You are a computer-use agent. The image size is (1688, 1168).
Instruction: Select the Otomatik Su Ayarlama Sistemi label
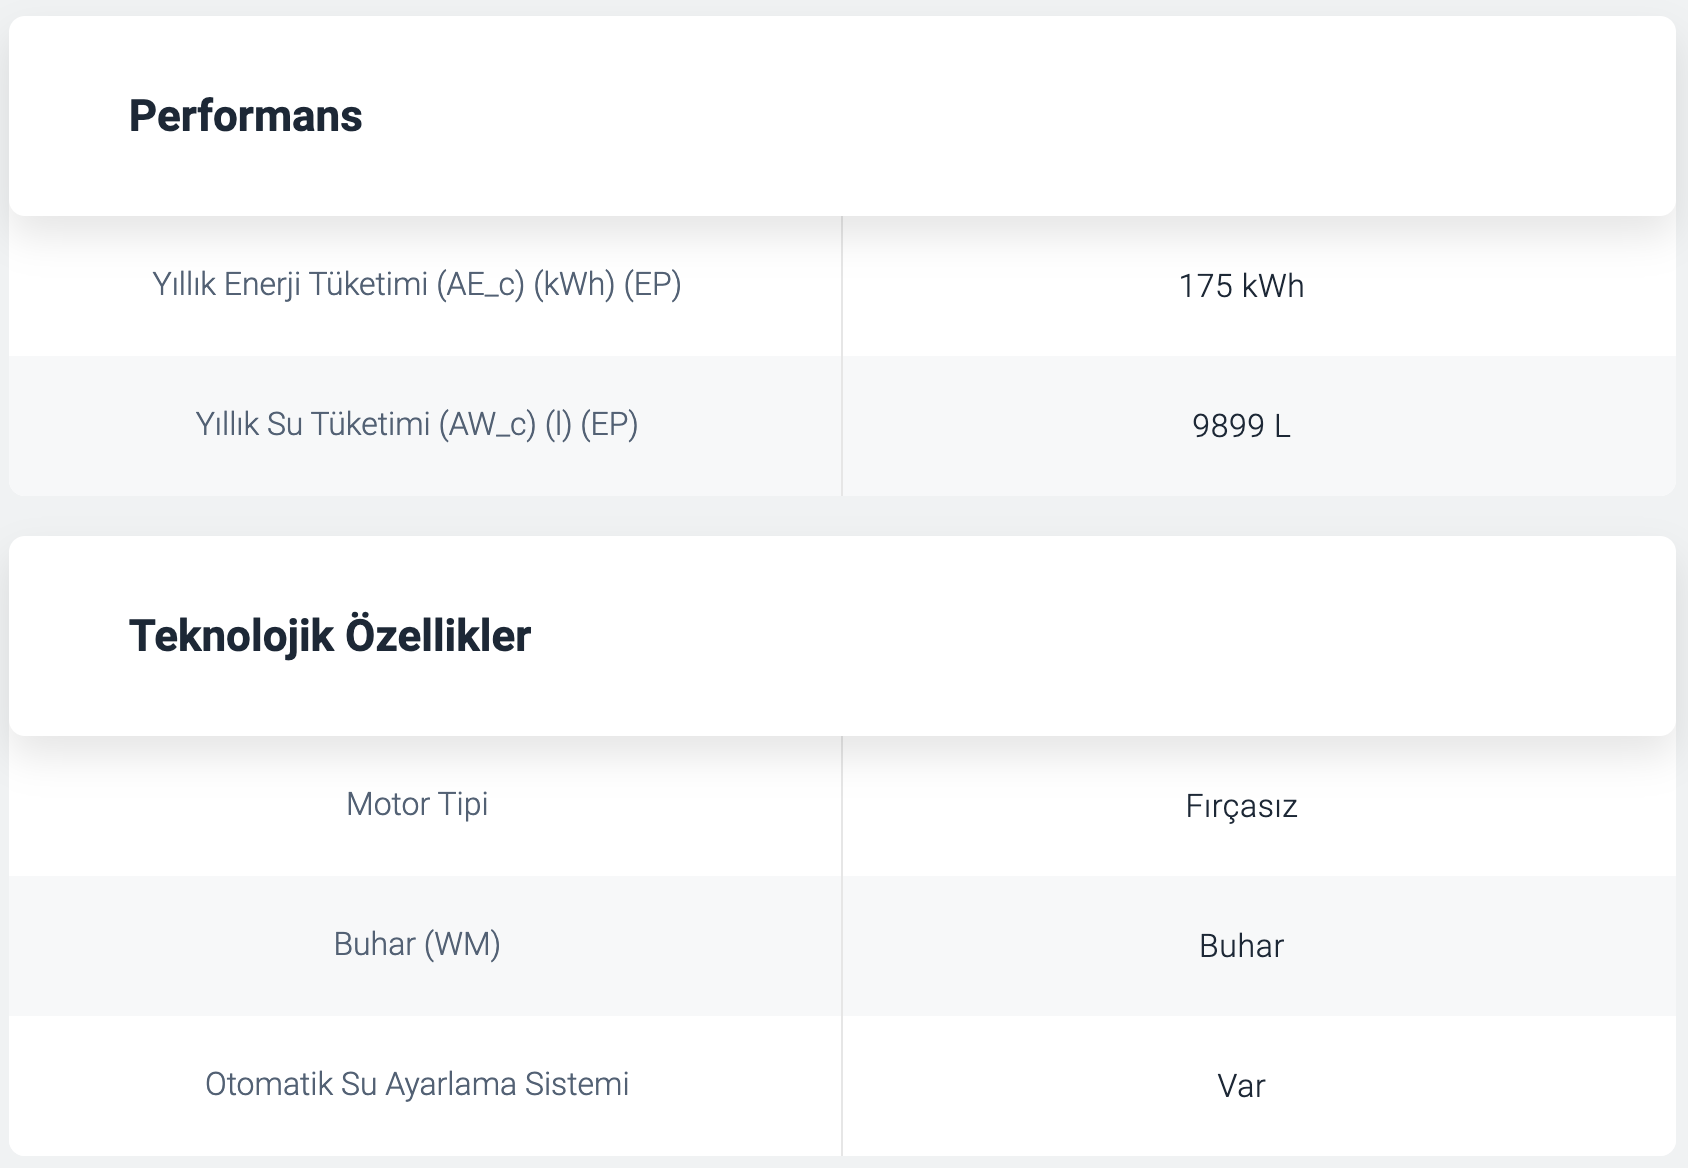pos(417,1084)
